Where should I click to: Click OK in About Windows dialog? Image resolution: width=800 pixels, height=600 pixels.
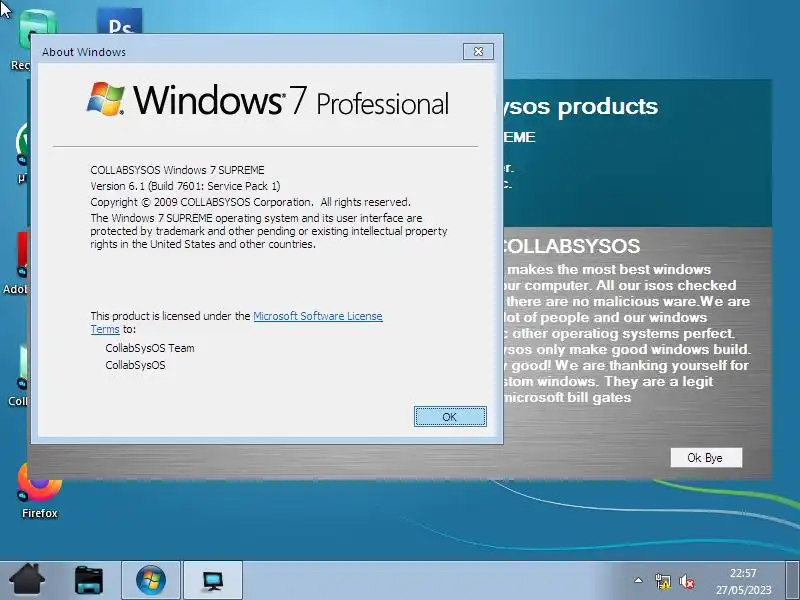(450, 417)
